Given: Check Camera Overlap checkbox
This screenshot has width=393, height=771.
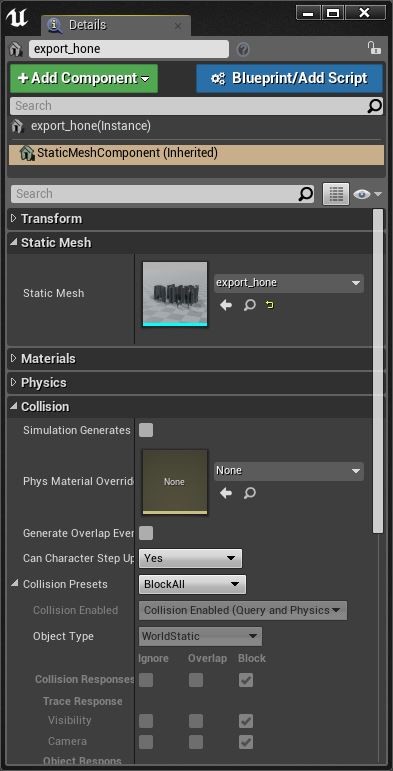Looking at the screenshot, I should tap(196, 742).
